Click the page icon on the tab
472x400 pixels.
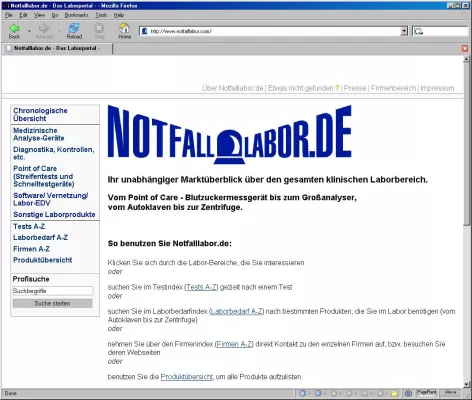[x=9, y=48]
